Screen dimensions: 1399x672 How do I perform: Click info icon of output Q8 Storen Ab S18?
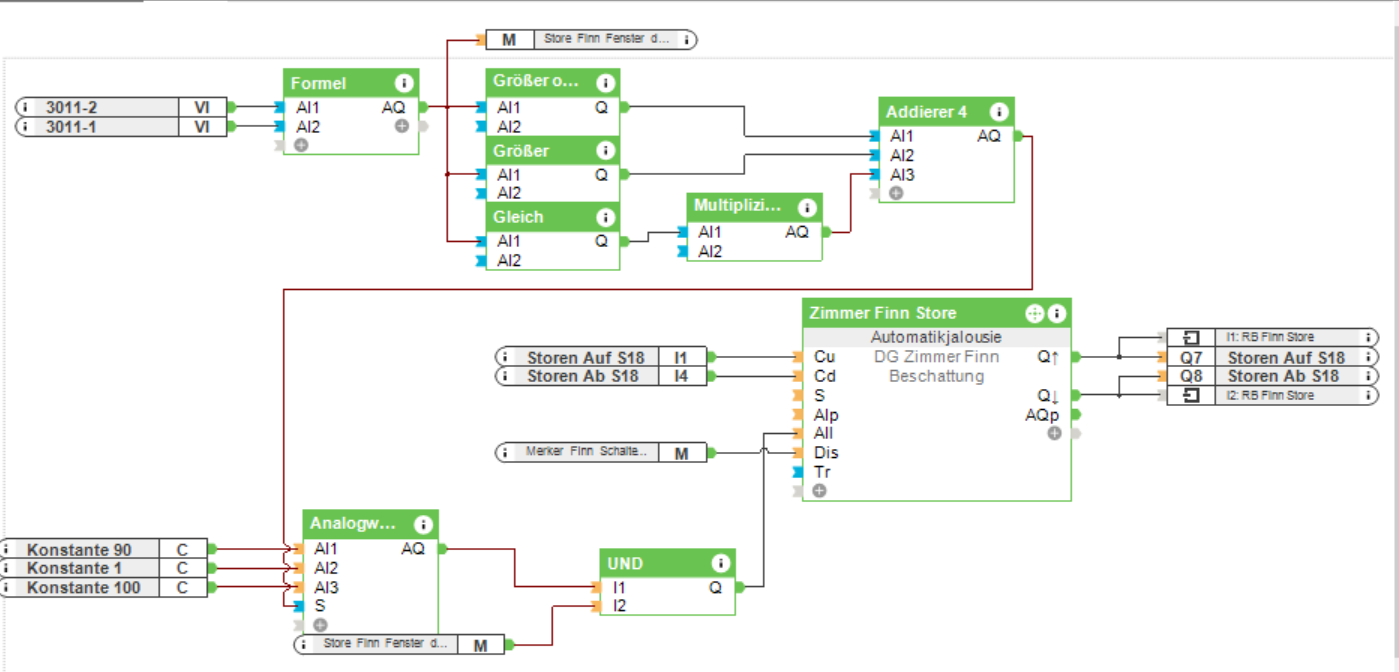click(x=1367, y=376)
